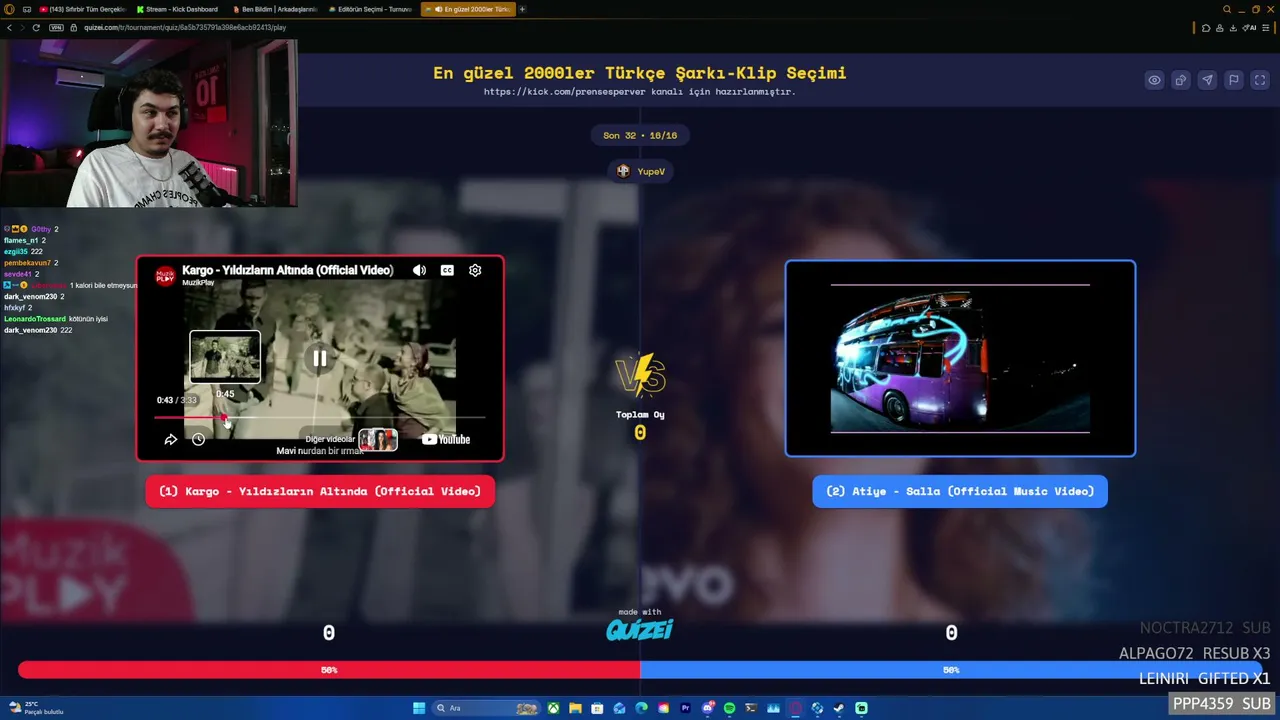Toggle the browser VPN badge
Image resolution: width=1280 pixels, height=720 pixels.
tap(56, 27)
